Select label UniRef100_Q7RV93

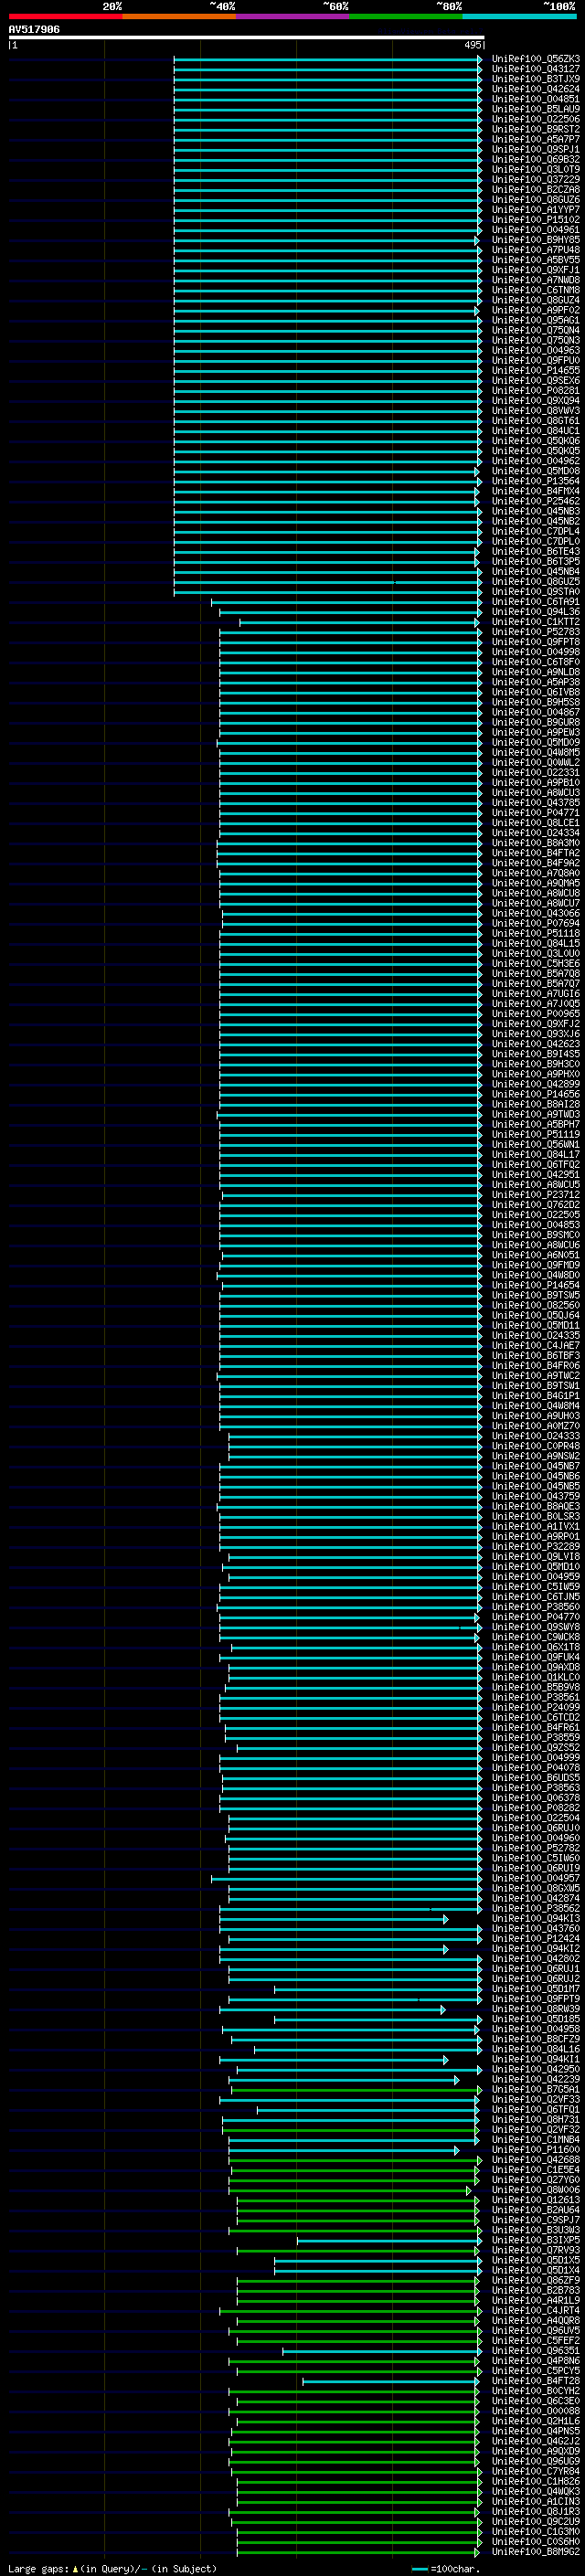click(x=535, y=2250)
